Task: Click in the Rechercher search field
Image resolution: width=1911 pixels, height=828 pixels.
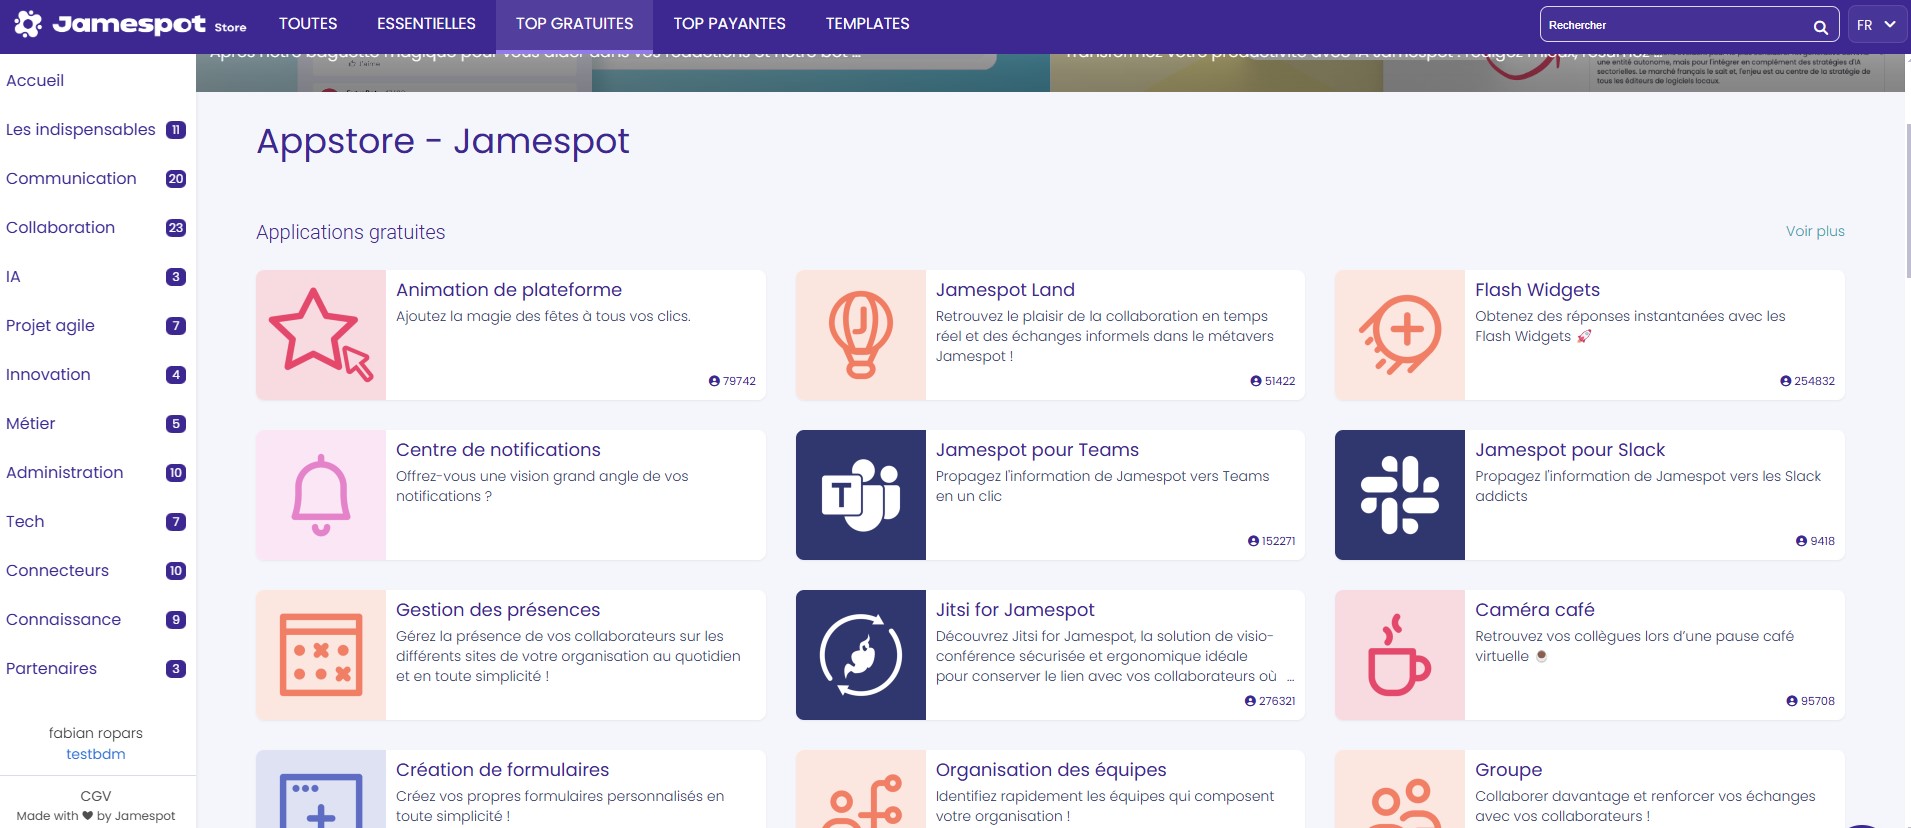Action: [1675, 25]
